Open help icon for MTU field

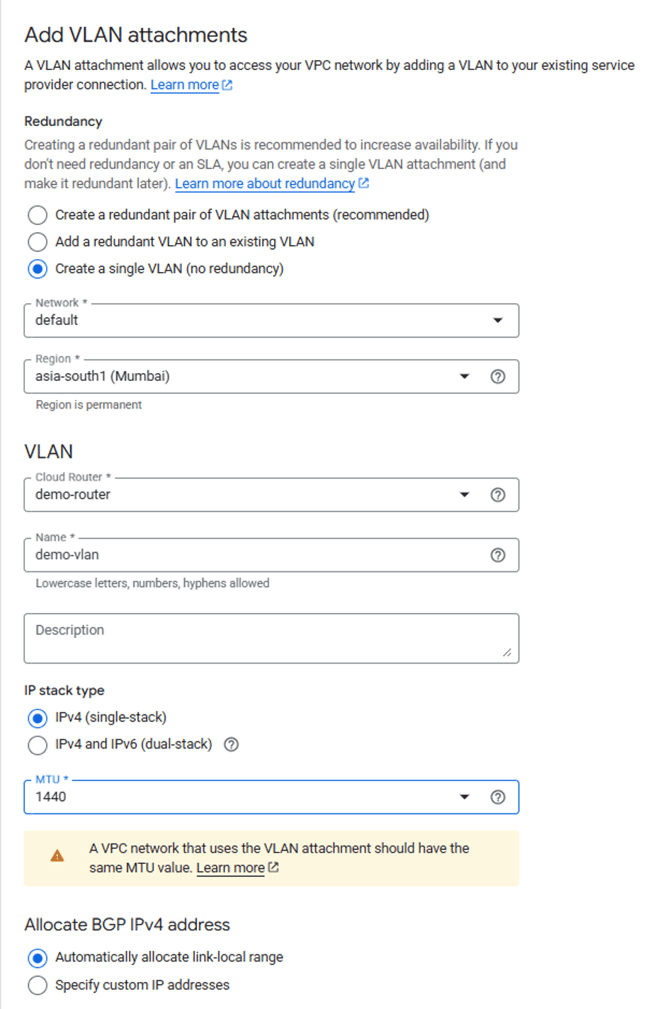pyautogui.click(x=498, y=797)
